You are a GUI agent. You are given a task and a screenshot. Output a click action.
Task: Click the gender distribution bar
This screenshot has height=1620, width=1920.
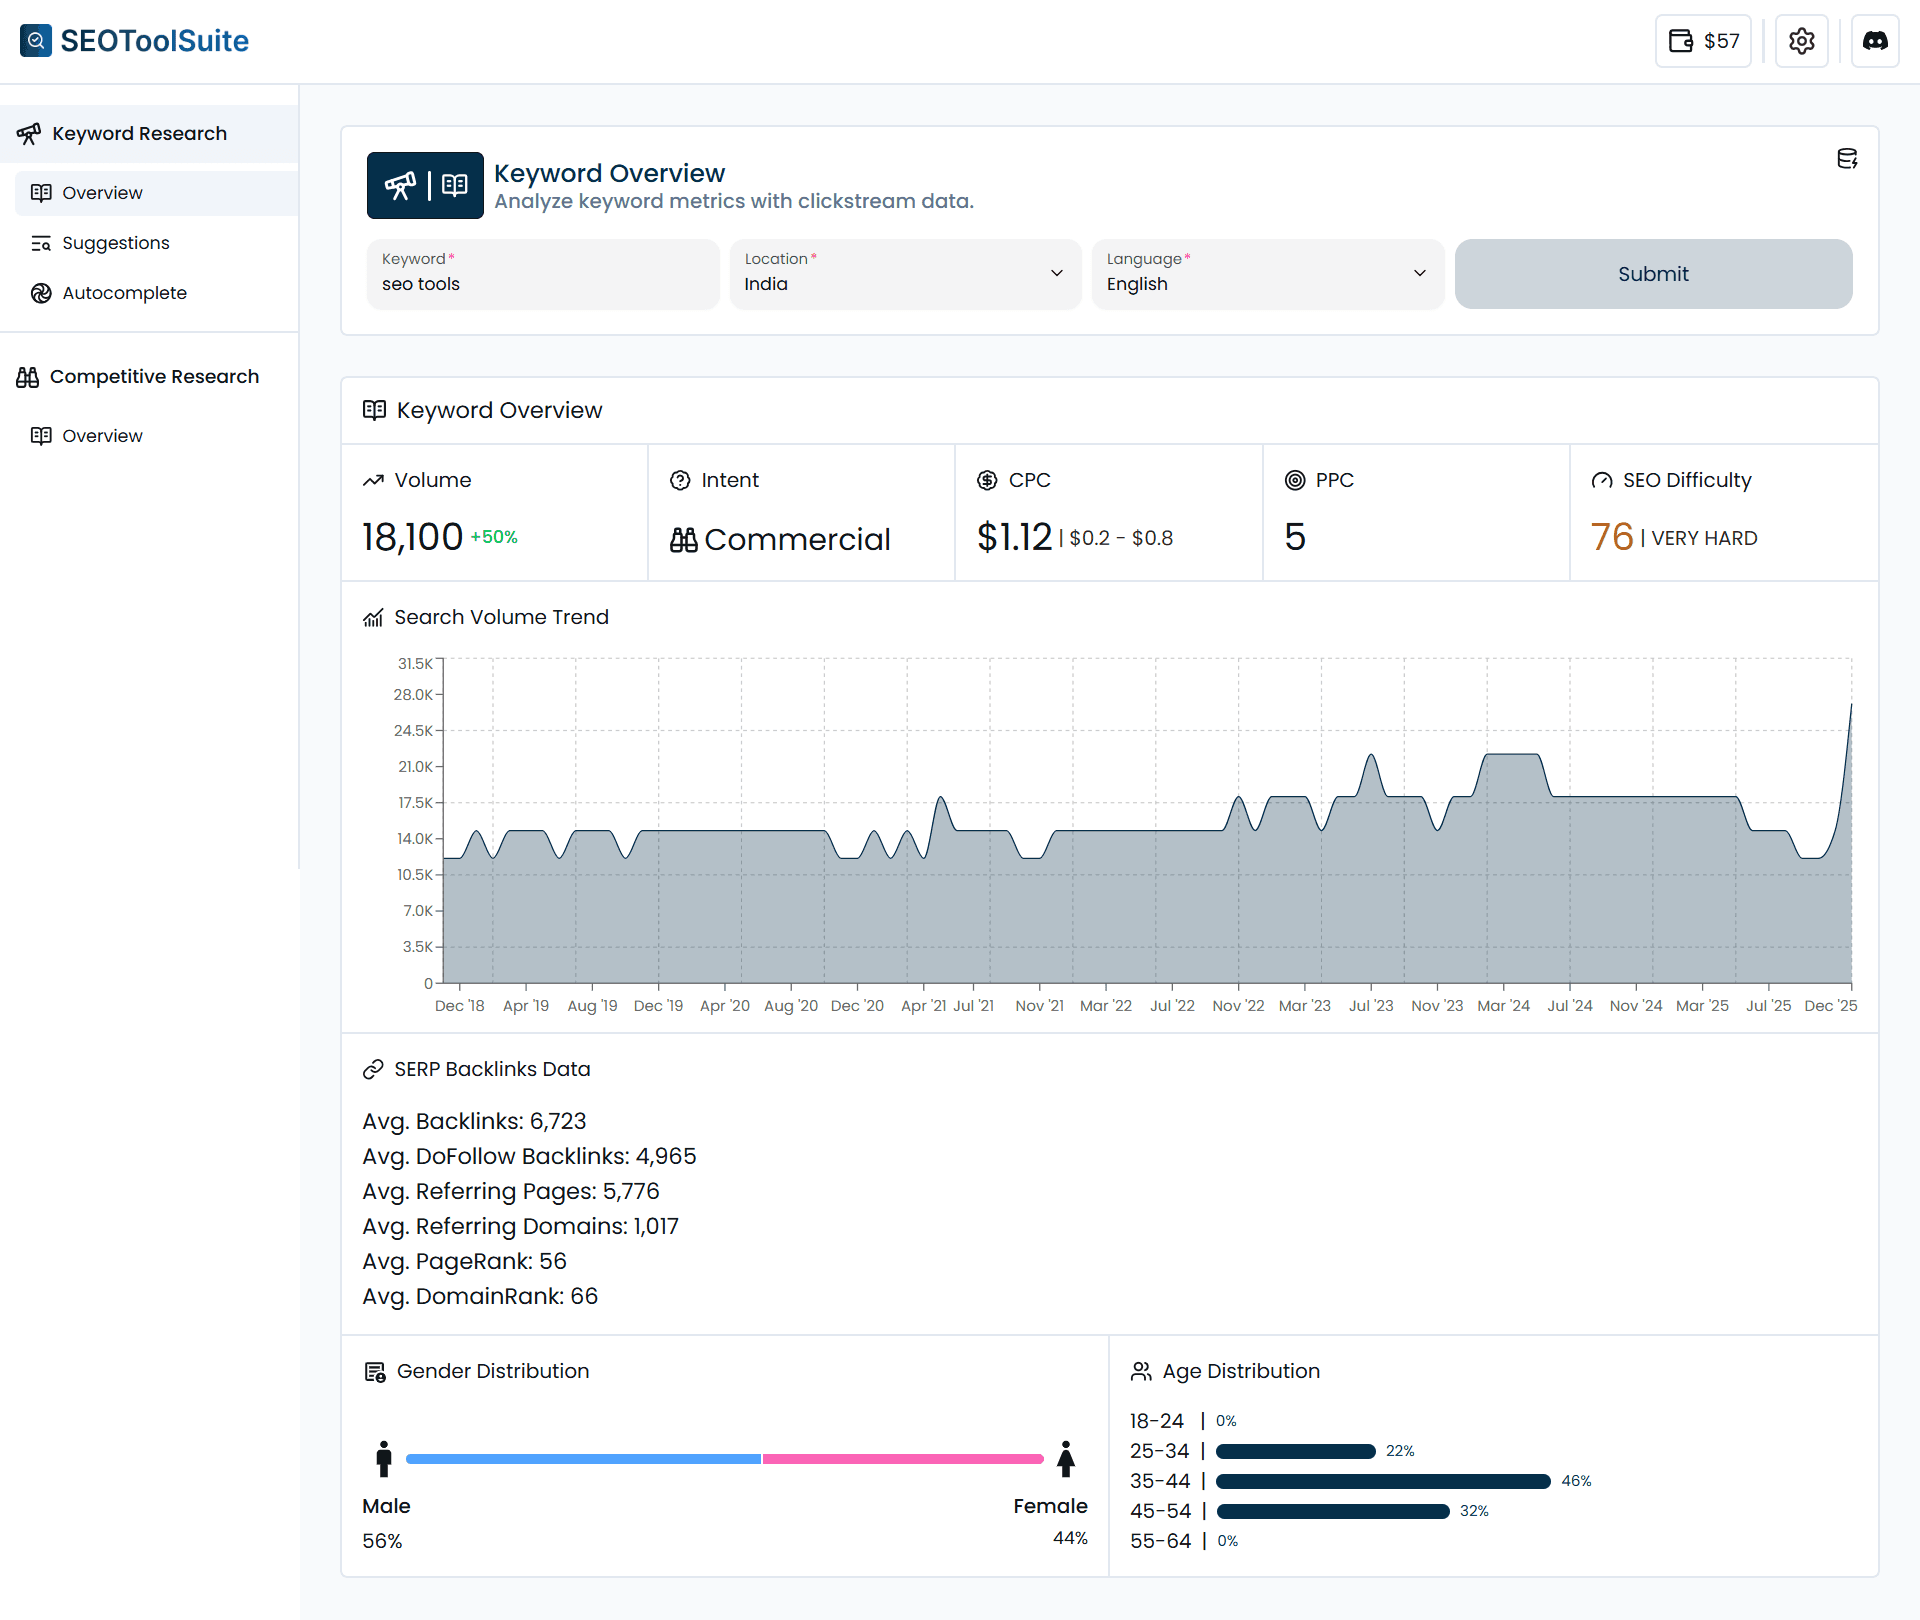(726, 1458)
